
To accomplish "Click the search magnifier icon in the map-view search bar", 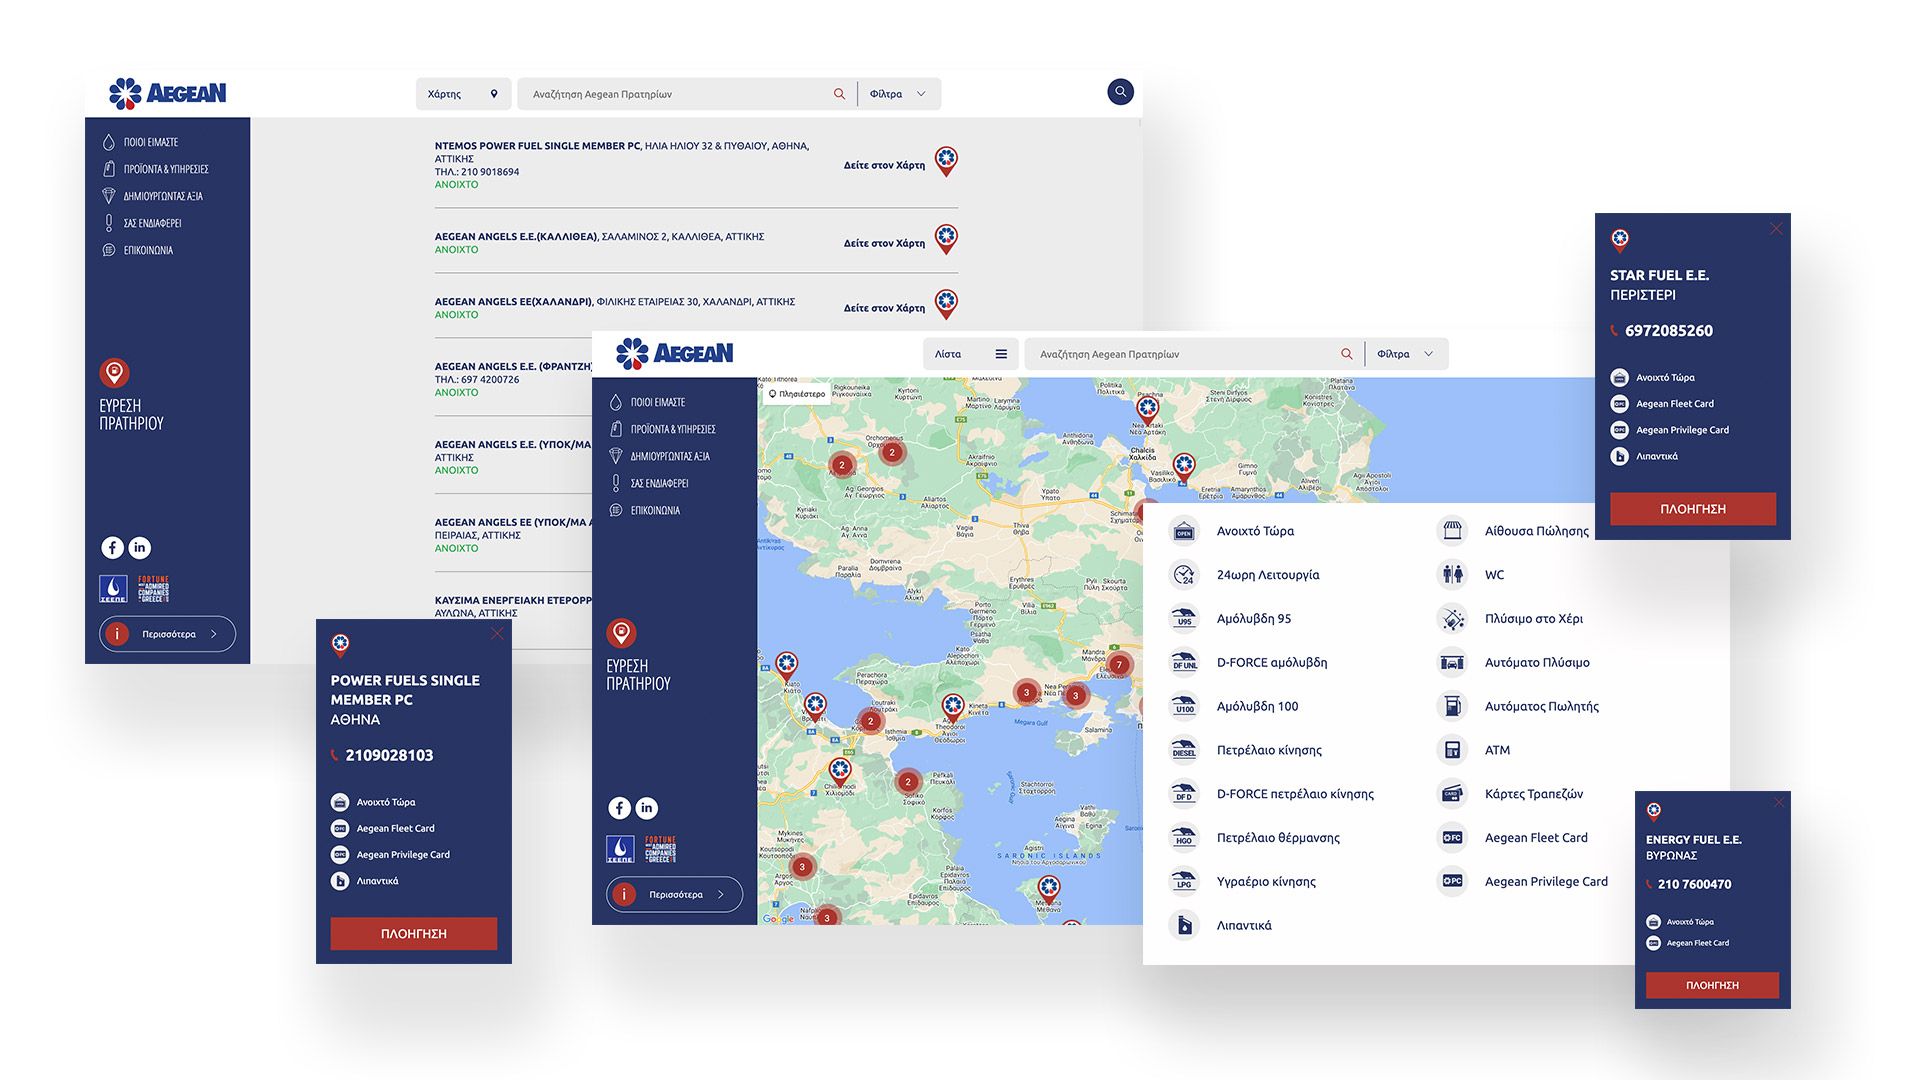I will click(x=1347, y=354).
